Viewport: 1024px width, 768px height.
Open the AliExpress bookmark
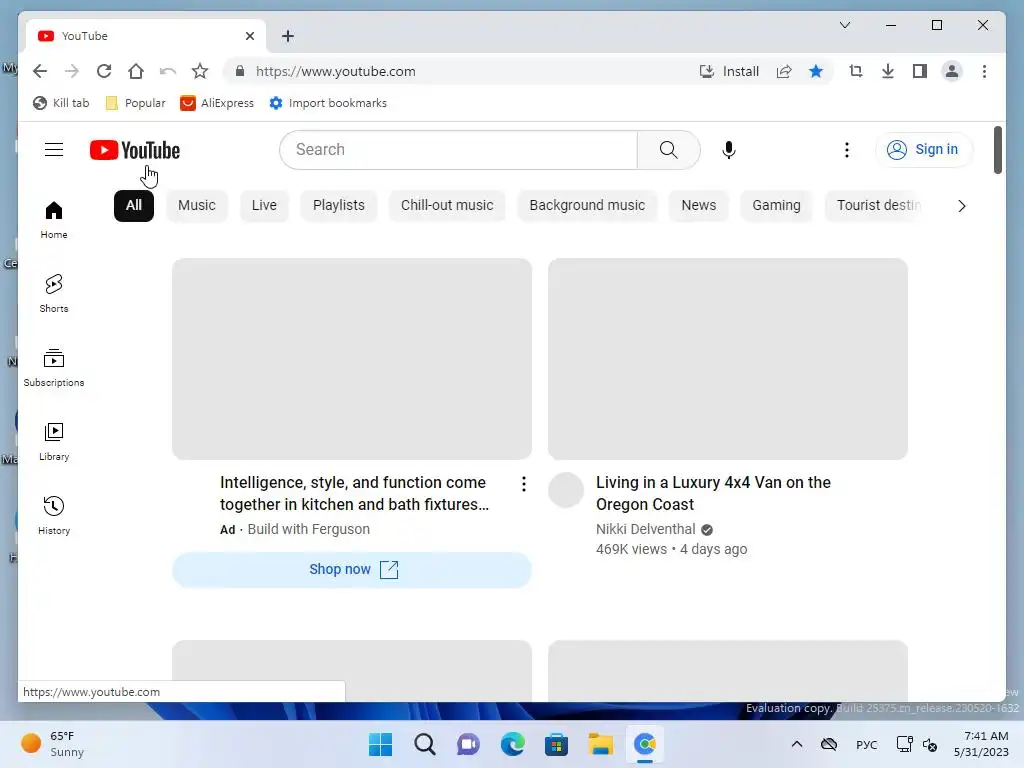point(217,103)
